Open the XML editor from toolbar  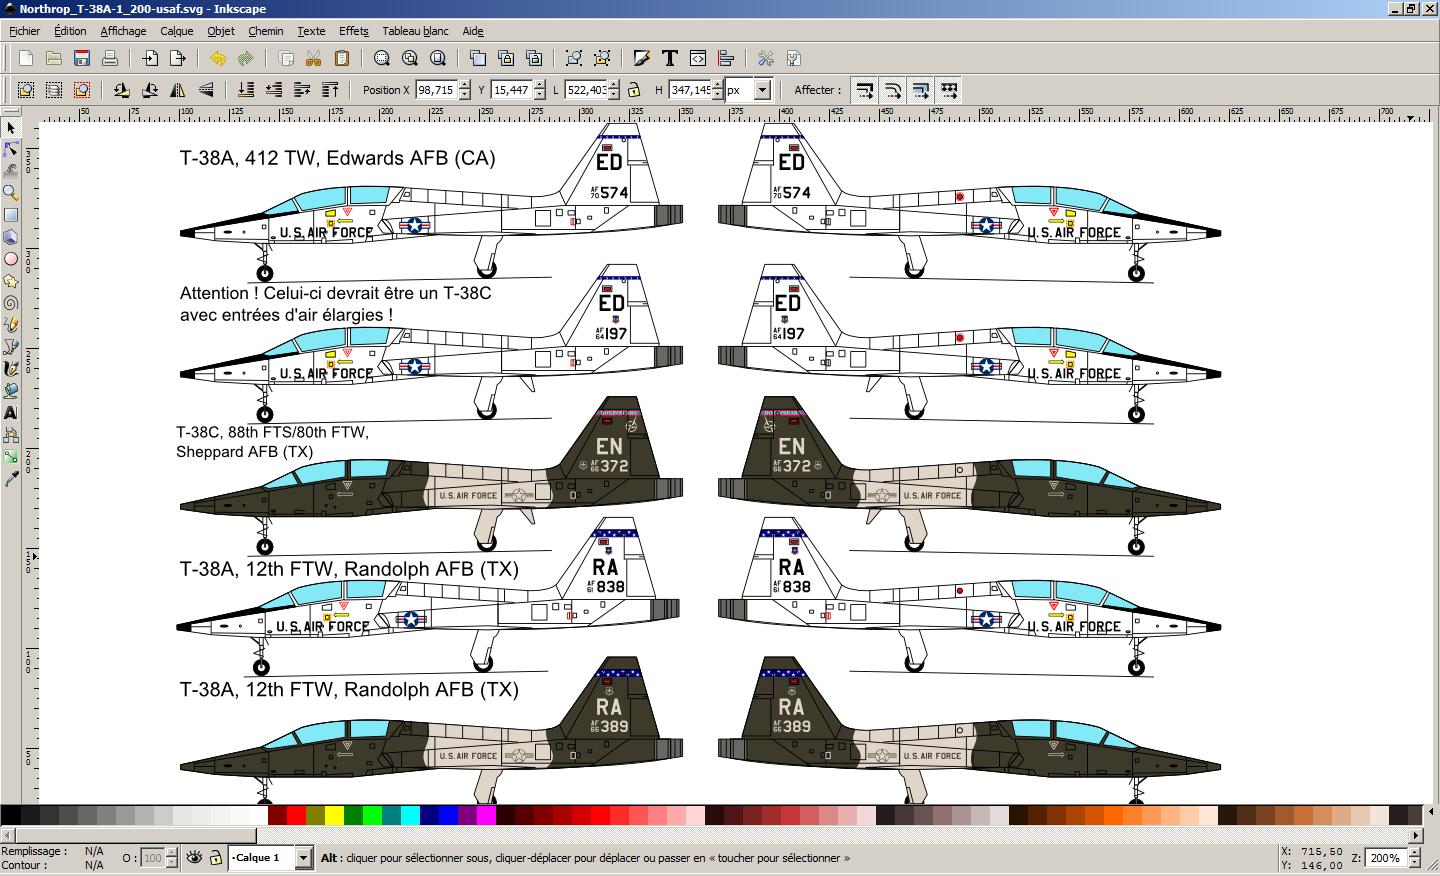point(698,59)
